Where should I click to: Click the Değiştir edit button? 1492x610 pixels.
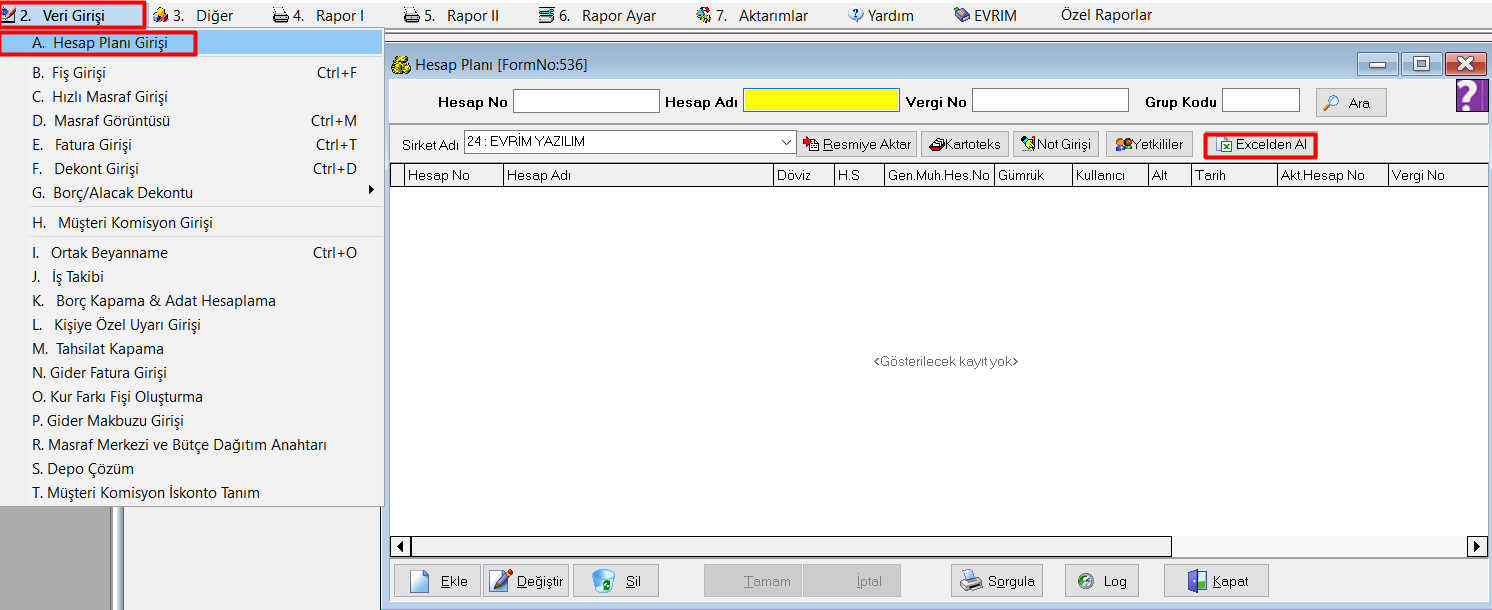(x=526, y=581)
